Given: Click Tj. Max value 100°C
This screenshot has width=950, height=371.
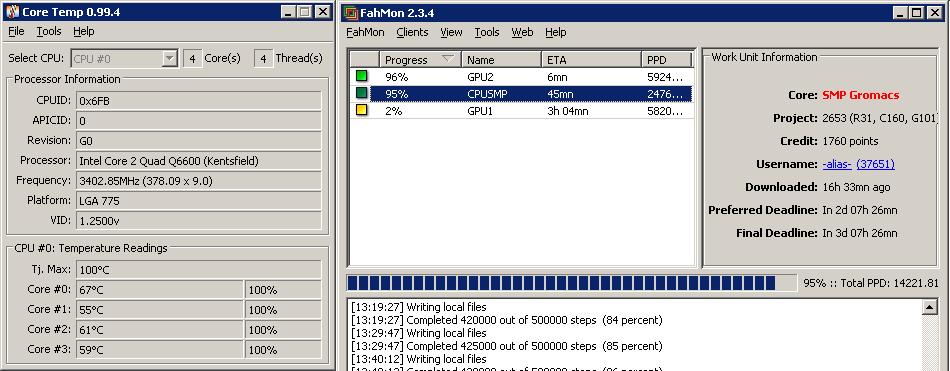Looking at the screenshot, I should point(199,270).
